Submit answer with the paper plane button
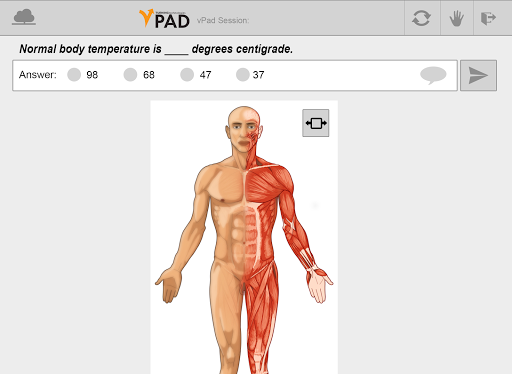 pyautogui.click(x=478, y=75)
